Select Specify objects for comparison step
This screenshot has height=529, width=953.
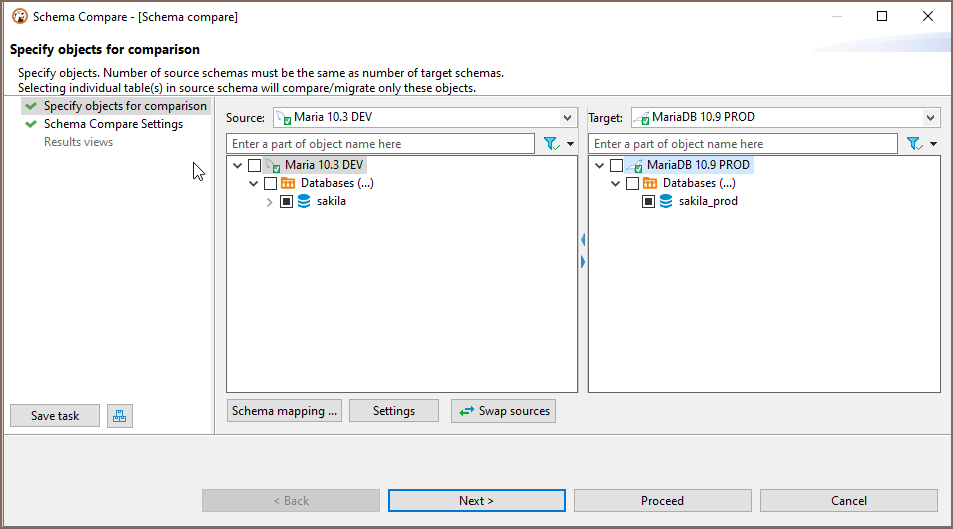125,106
